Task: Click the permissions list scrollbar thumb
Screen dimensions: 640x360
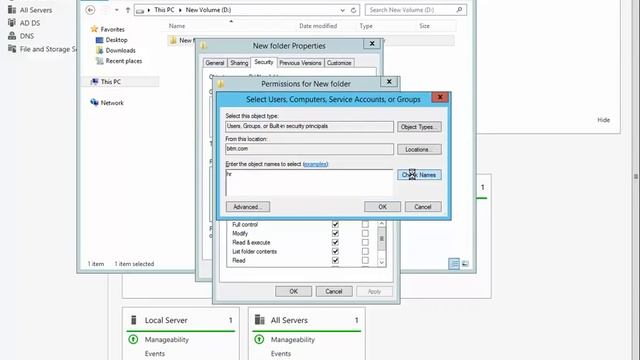Action: [x=382, y=239]
